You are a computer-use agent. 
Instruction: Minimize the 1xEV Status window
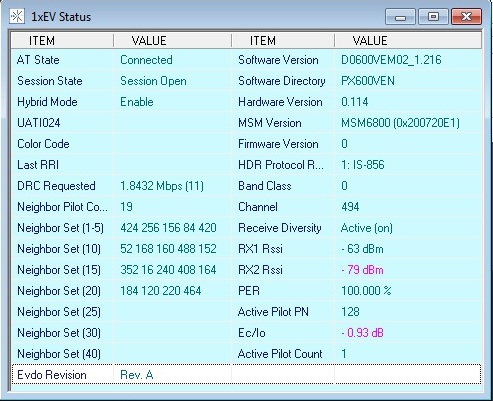click(400, 17)
